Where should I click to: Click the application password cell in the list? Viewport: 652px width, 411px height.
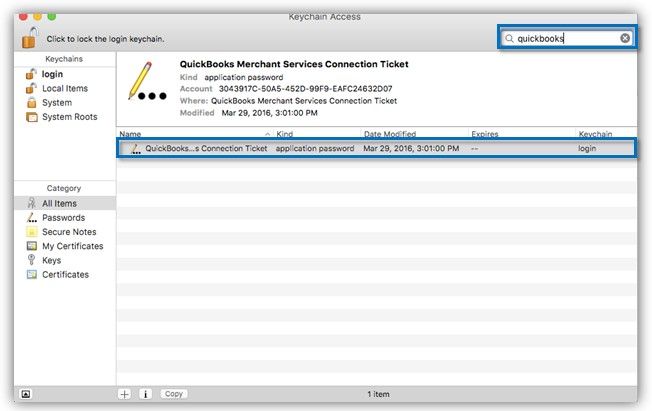[315, 149]
